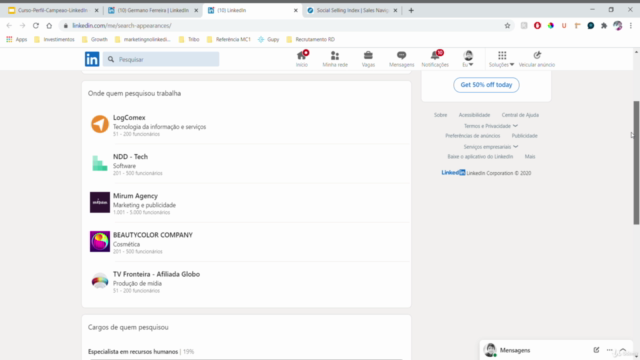The width and height of the screenshot is (640, 360).
Task: Expand Serviços empresariais dropdown
Action: pyautogui.click(x=491, y=147)
